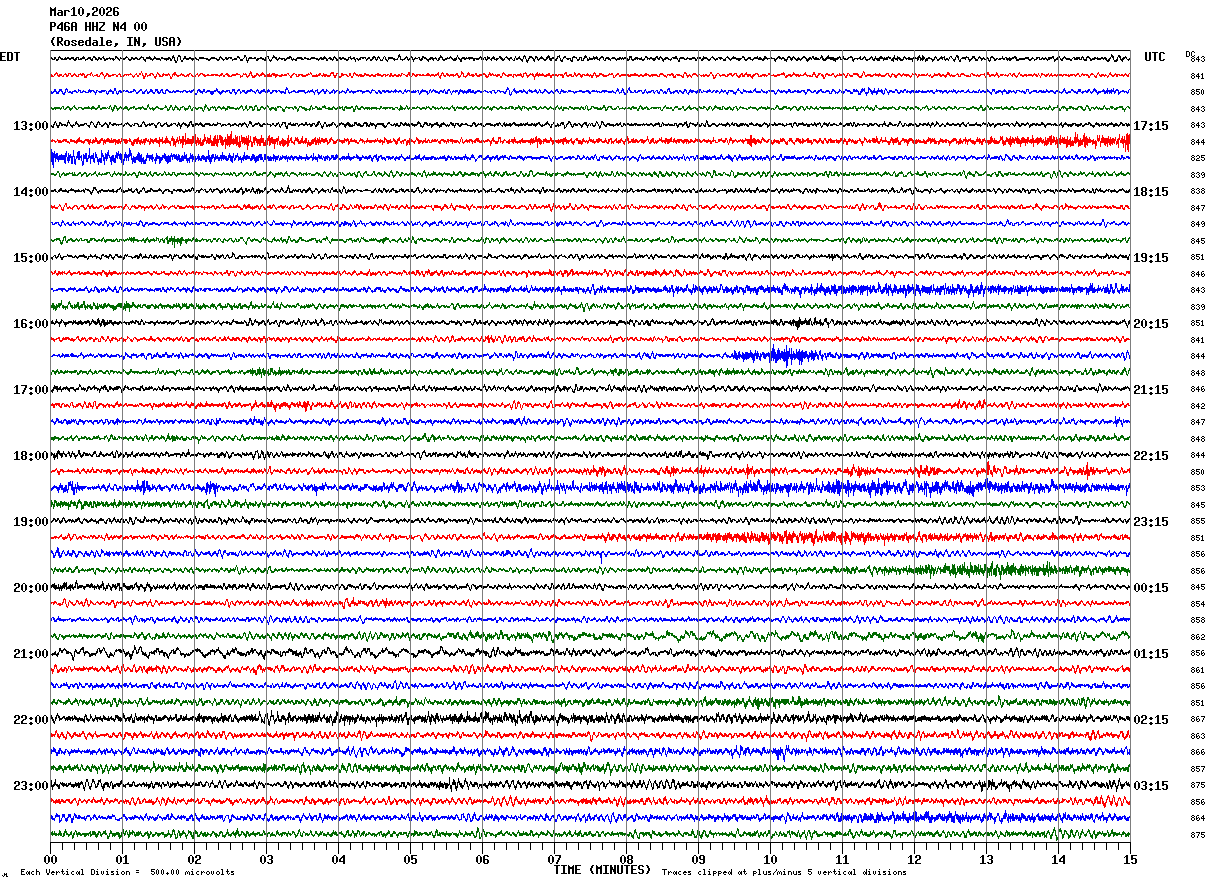Click the "14:00" EDT time label
1210x886 pixels.
(31, 192)
